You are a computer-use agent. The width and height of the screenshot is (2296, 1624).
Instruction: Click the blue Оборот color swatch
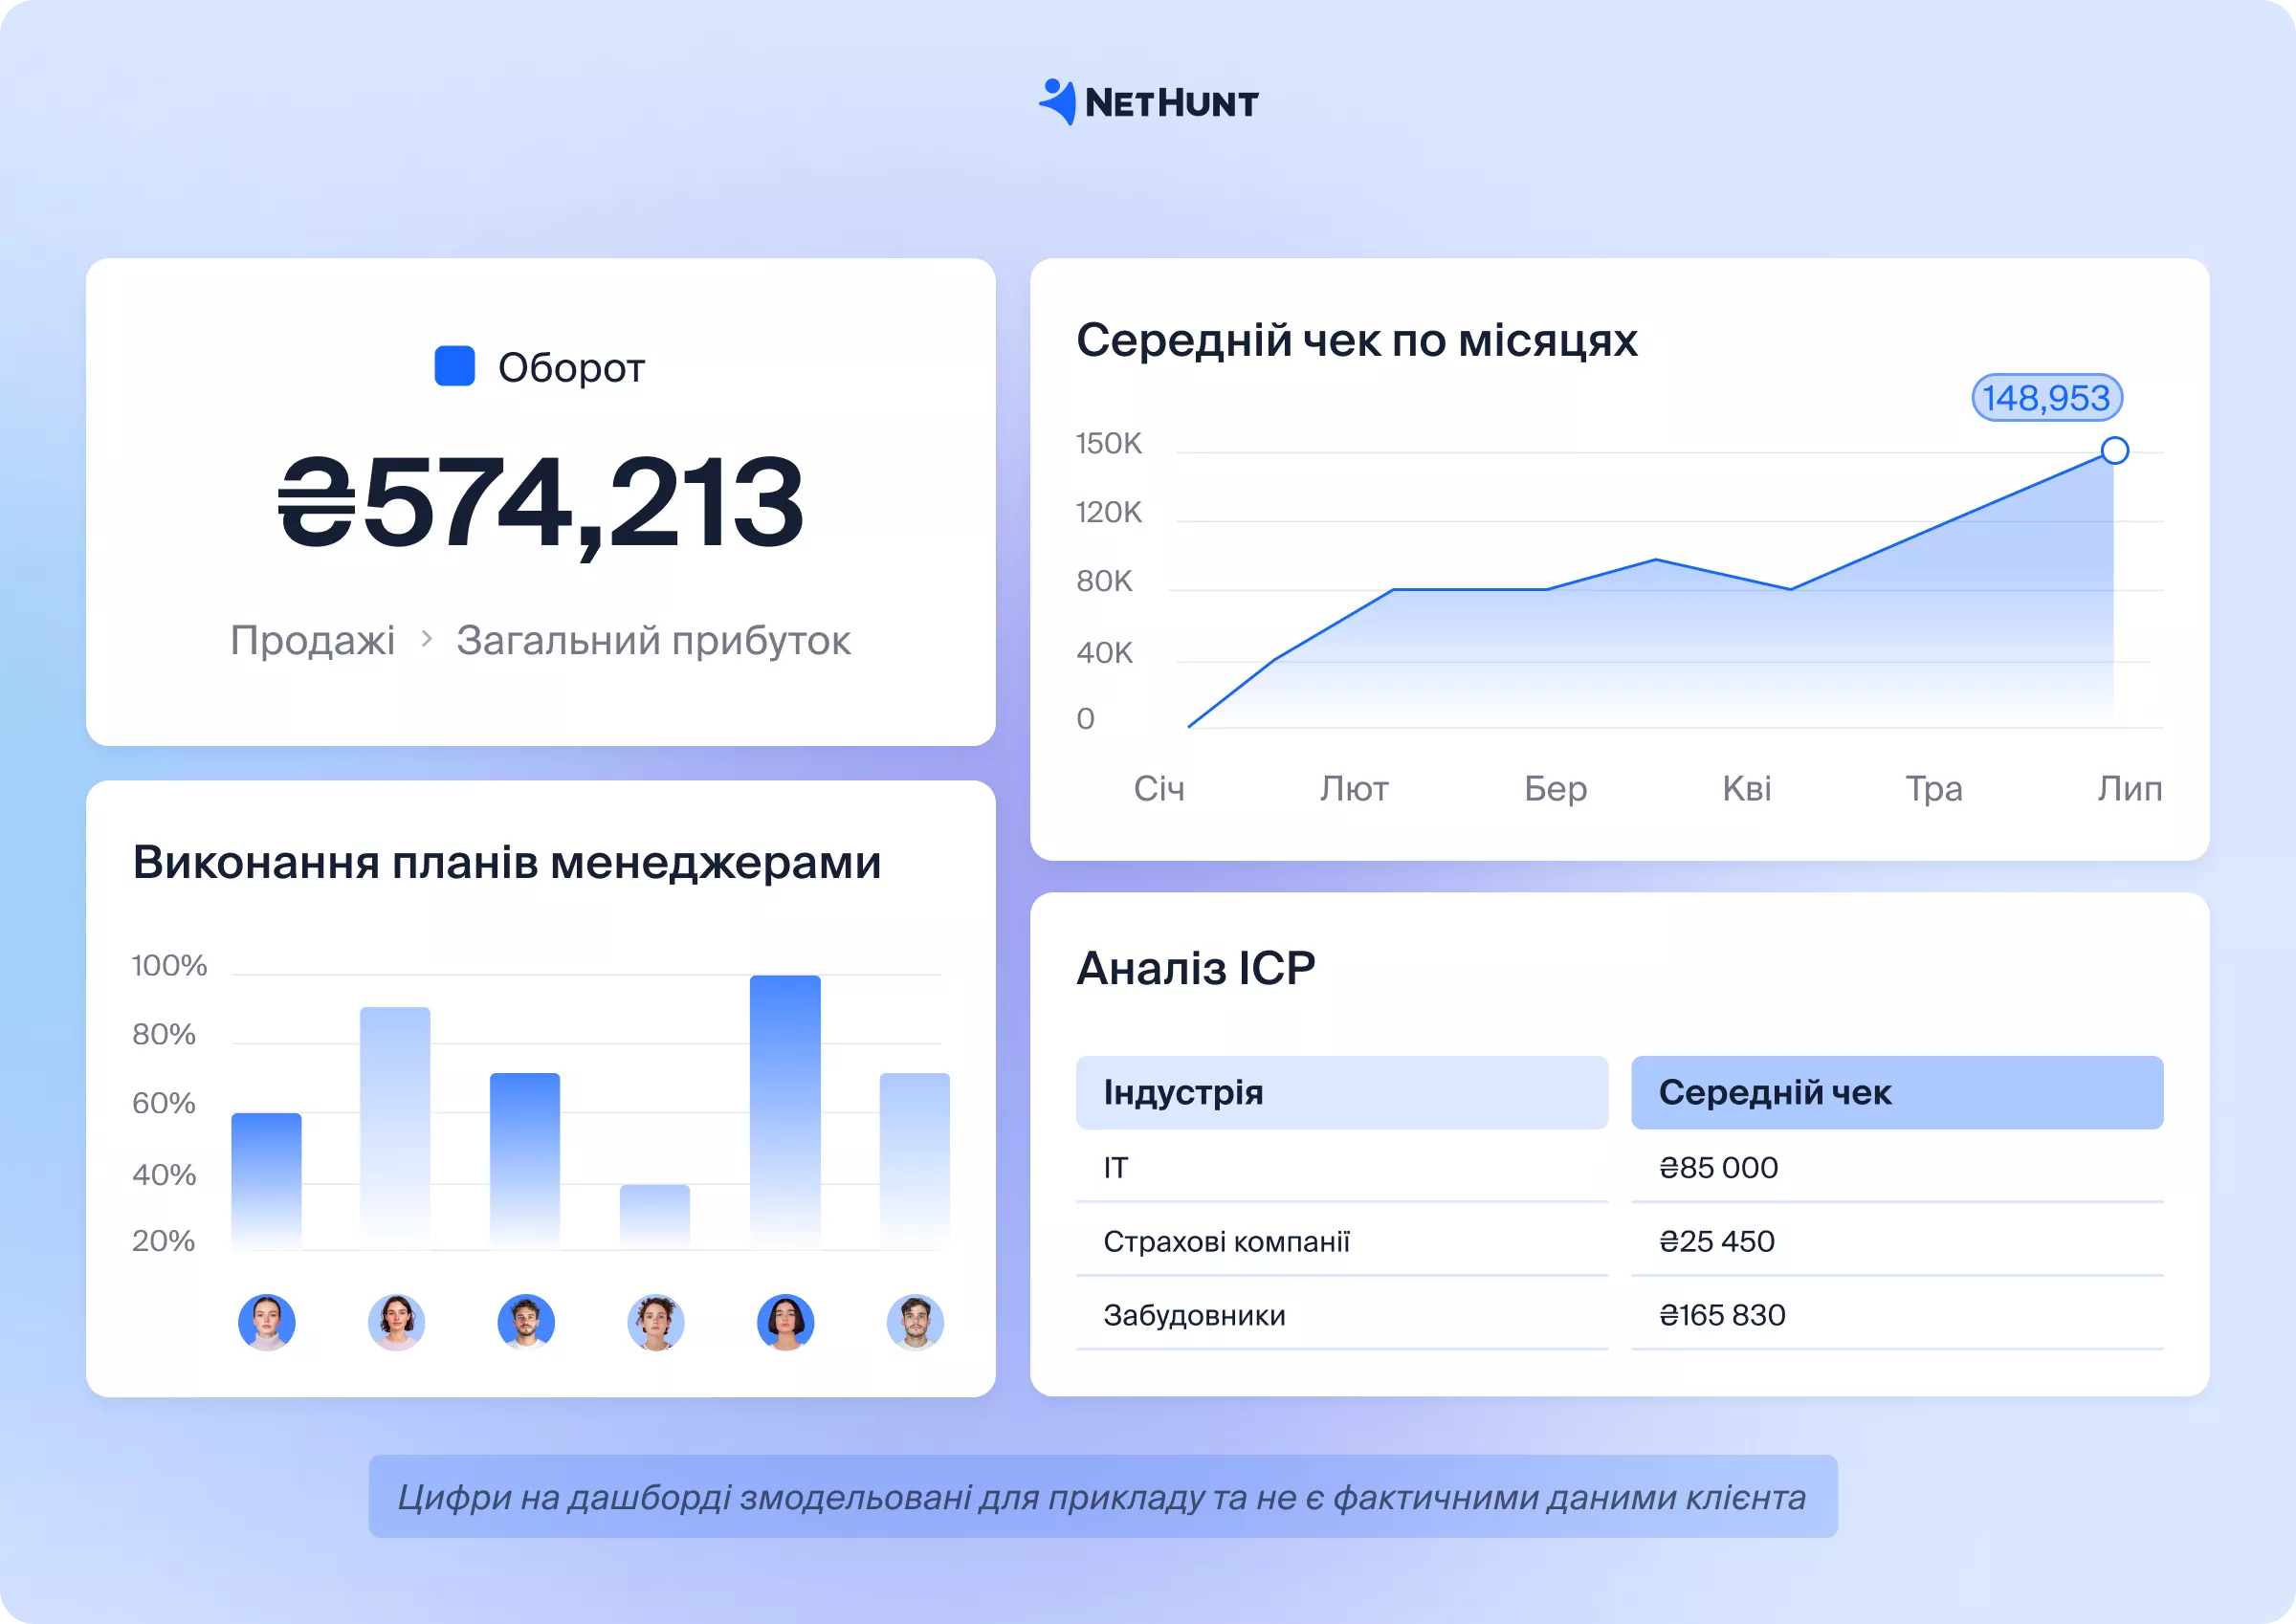click(x=455, y=367)
